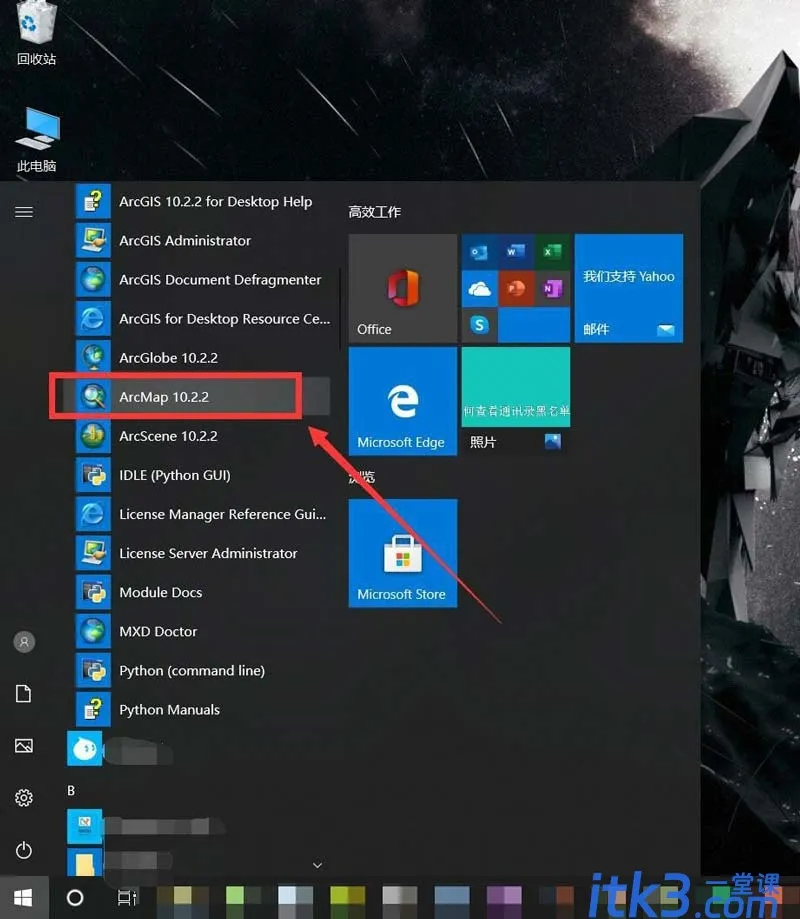Click the Windows Start button

23,898
